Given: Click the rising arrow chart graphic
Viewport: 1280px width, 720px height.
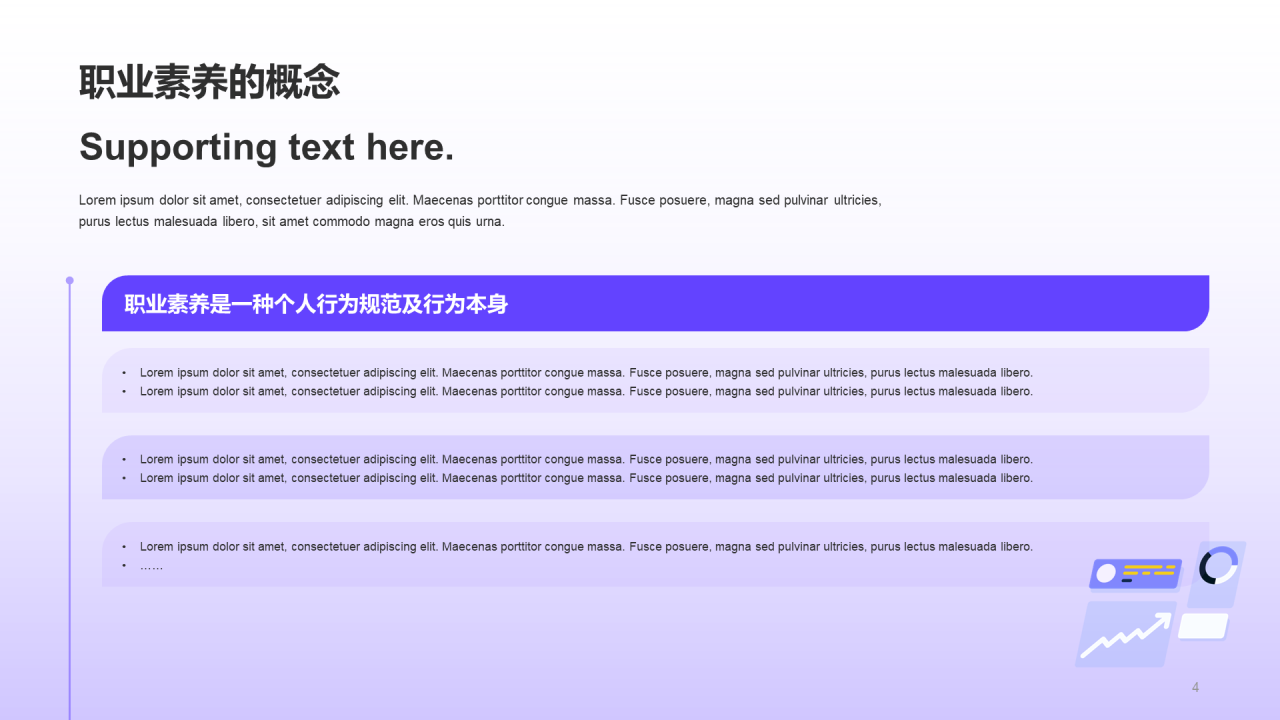Looking at the screenshot, I should (1126, 633).
